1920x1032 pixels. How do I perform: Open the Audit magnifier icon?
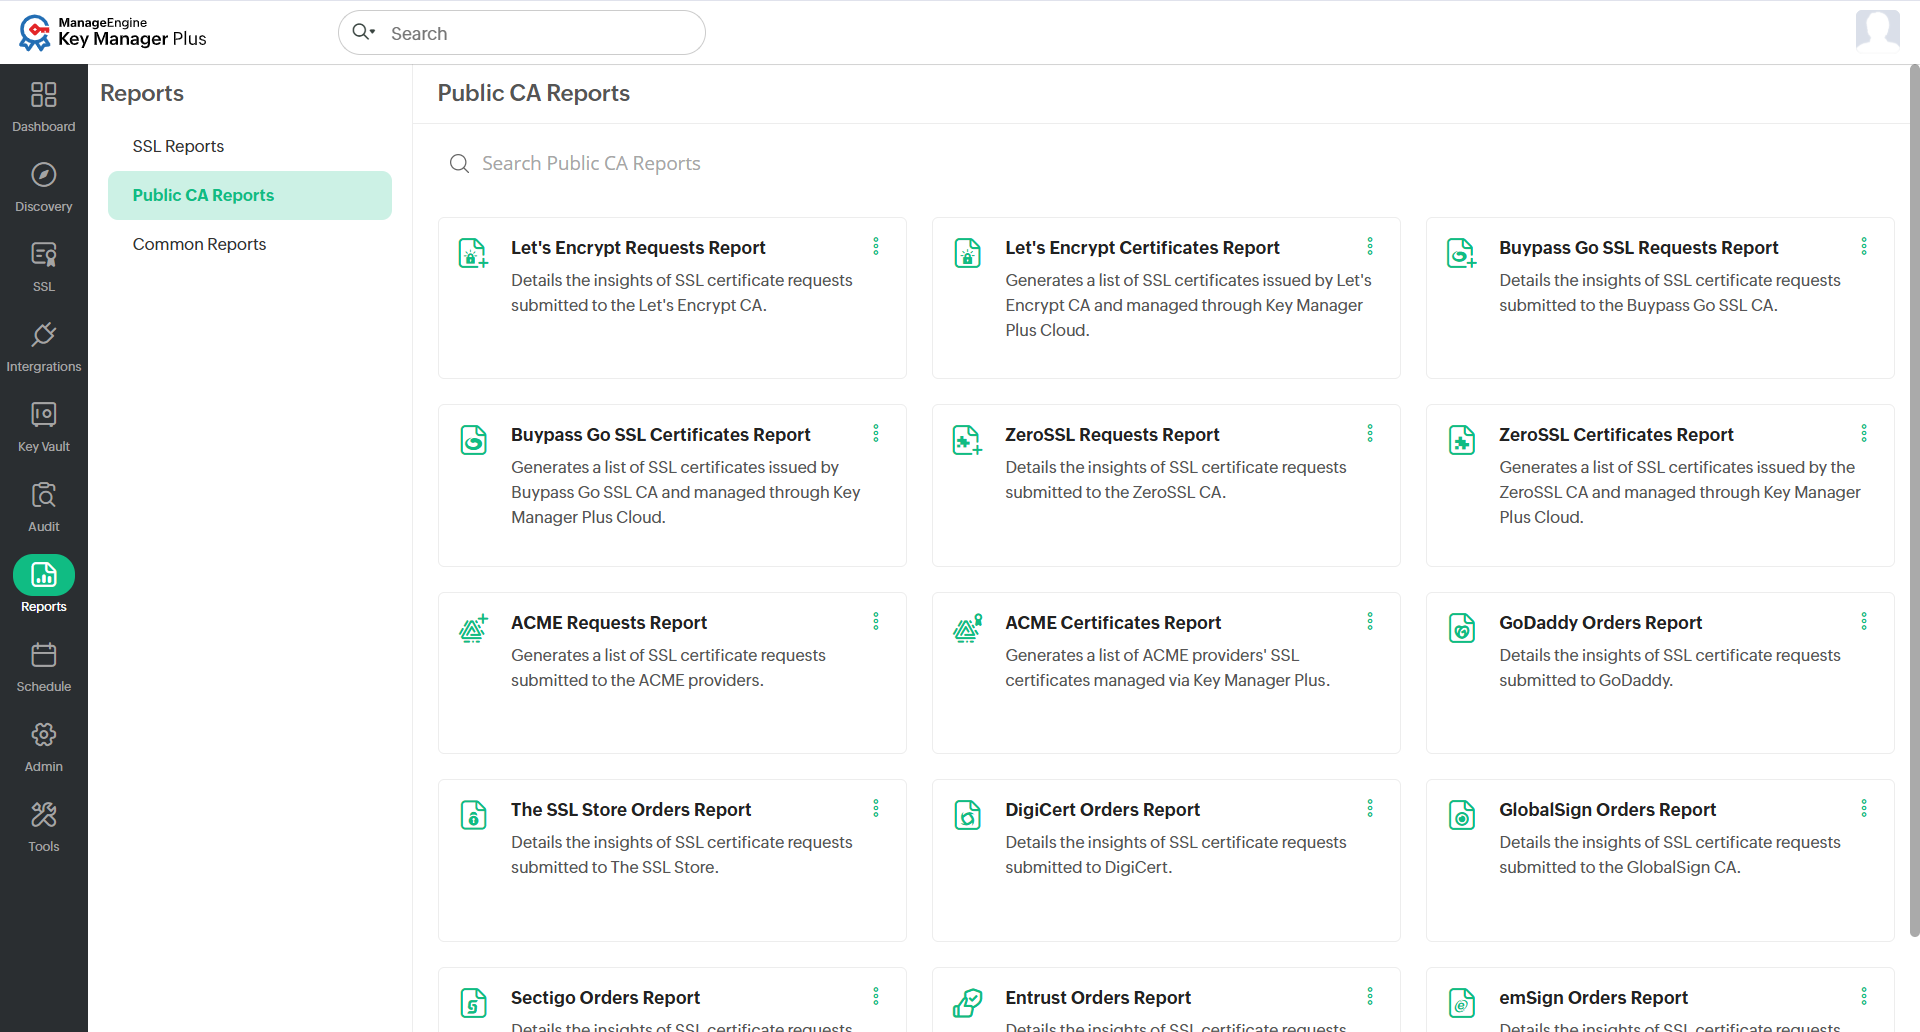44,495
